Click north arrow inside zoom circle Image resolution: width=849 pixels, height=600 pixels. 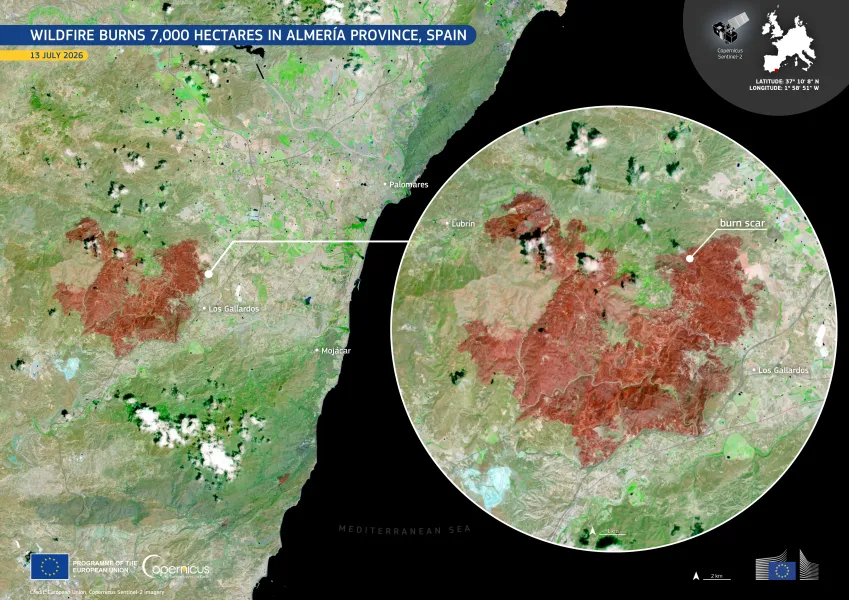pyautogui.click(x=593, y=531)
